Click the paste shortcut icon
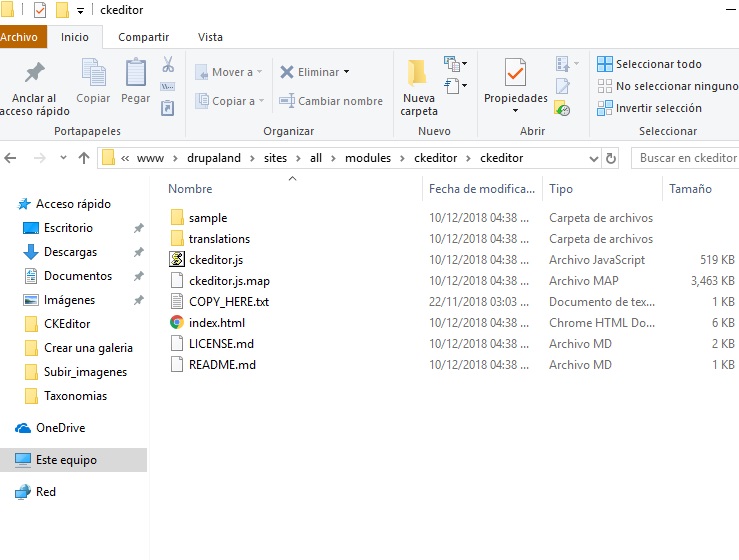This screenshot has height=560, width=739. (x=168, y=108)
